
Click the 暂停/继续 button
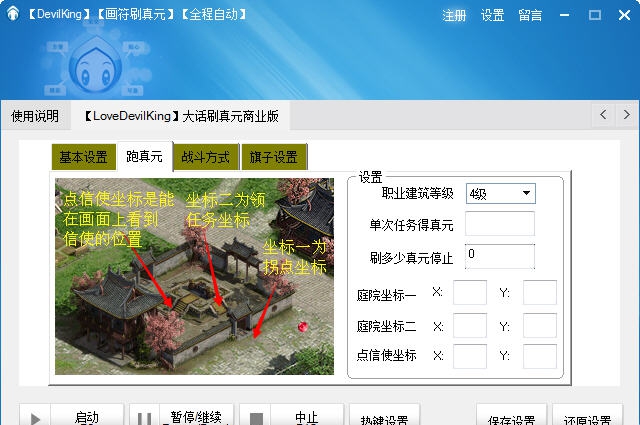(196, 416)
